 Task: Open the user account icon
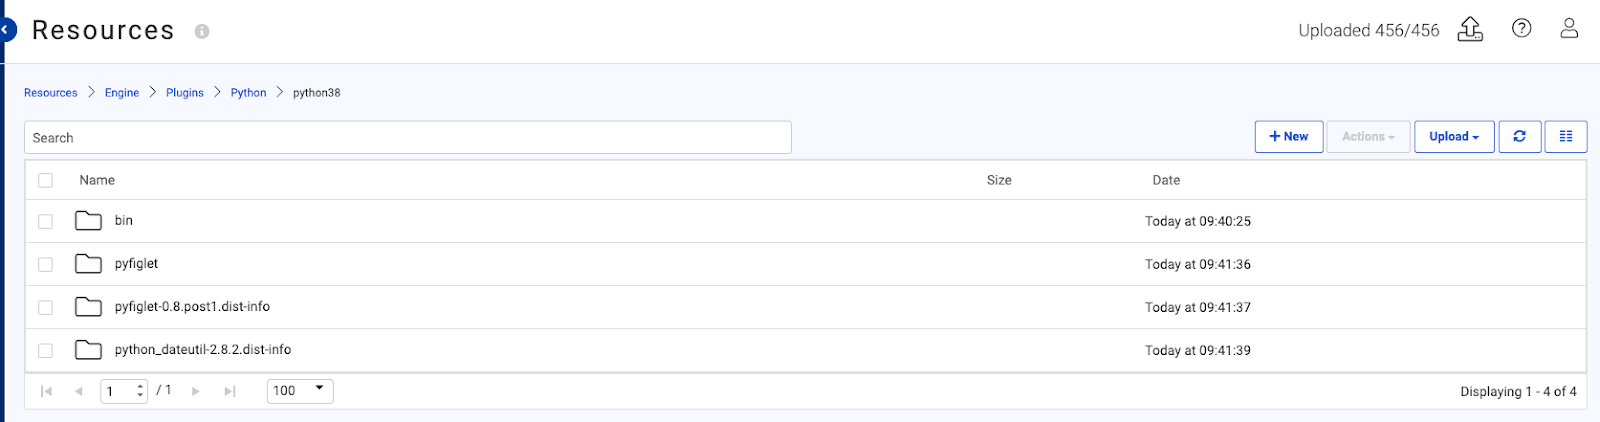[x=1569, y=29]
